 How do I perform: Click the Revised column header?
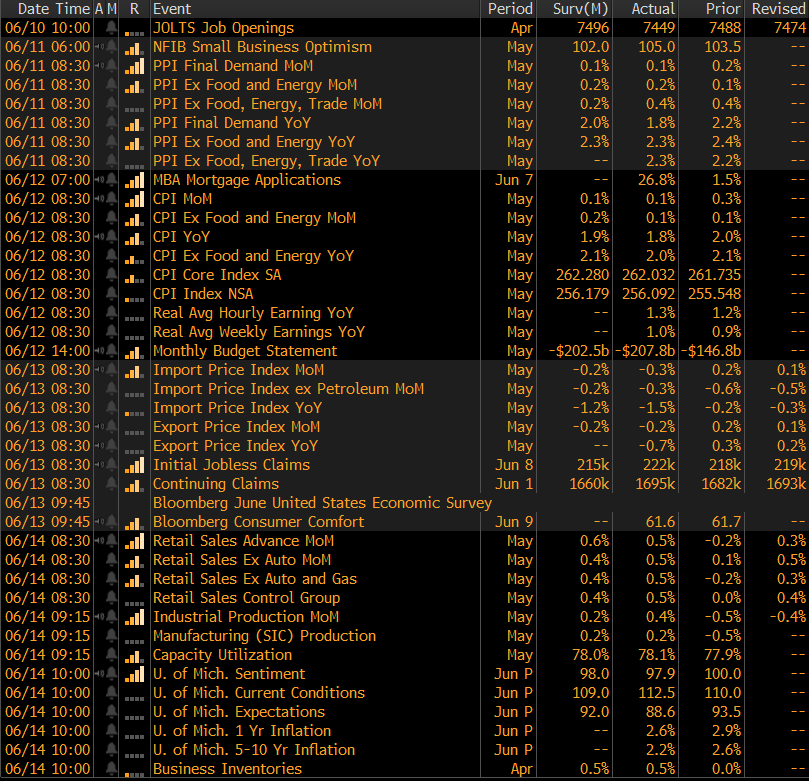tap(778, 8)
